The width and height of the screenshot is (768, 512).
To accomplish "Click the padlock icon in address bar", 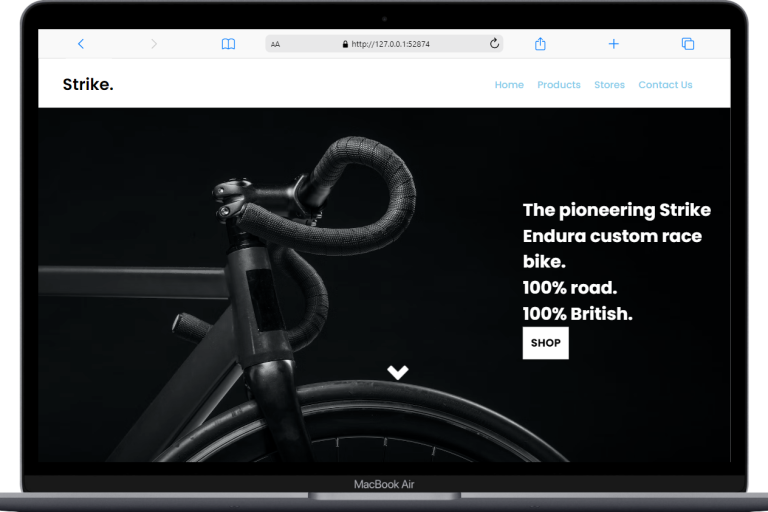I will [x=345, y=44].
